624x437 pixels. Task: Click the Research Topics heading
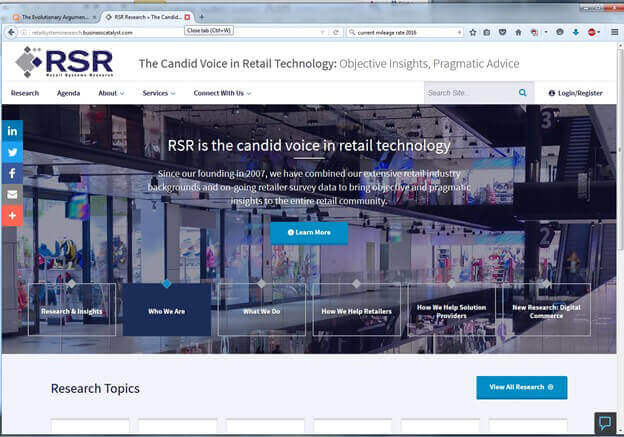pos(95,388)
